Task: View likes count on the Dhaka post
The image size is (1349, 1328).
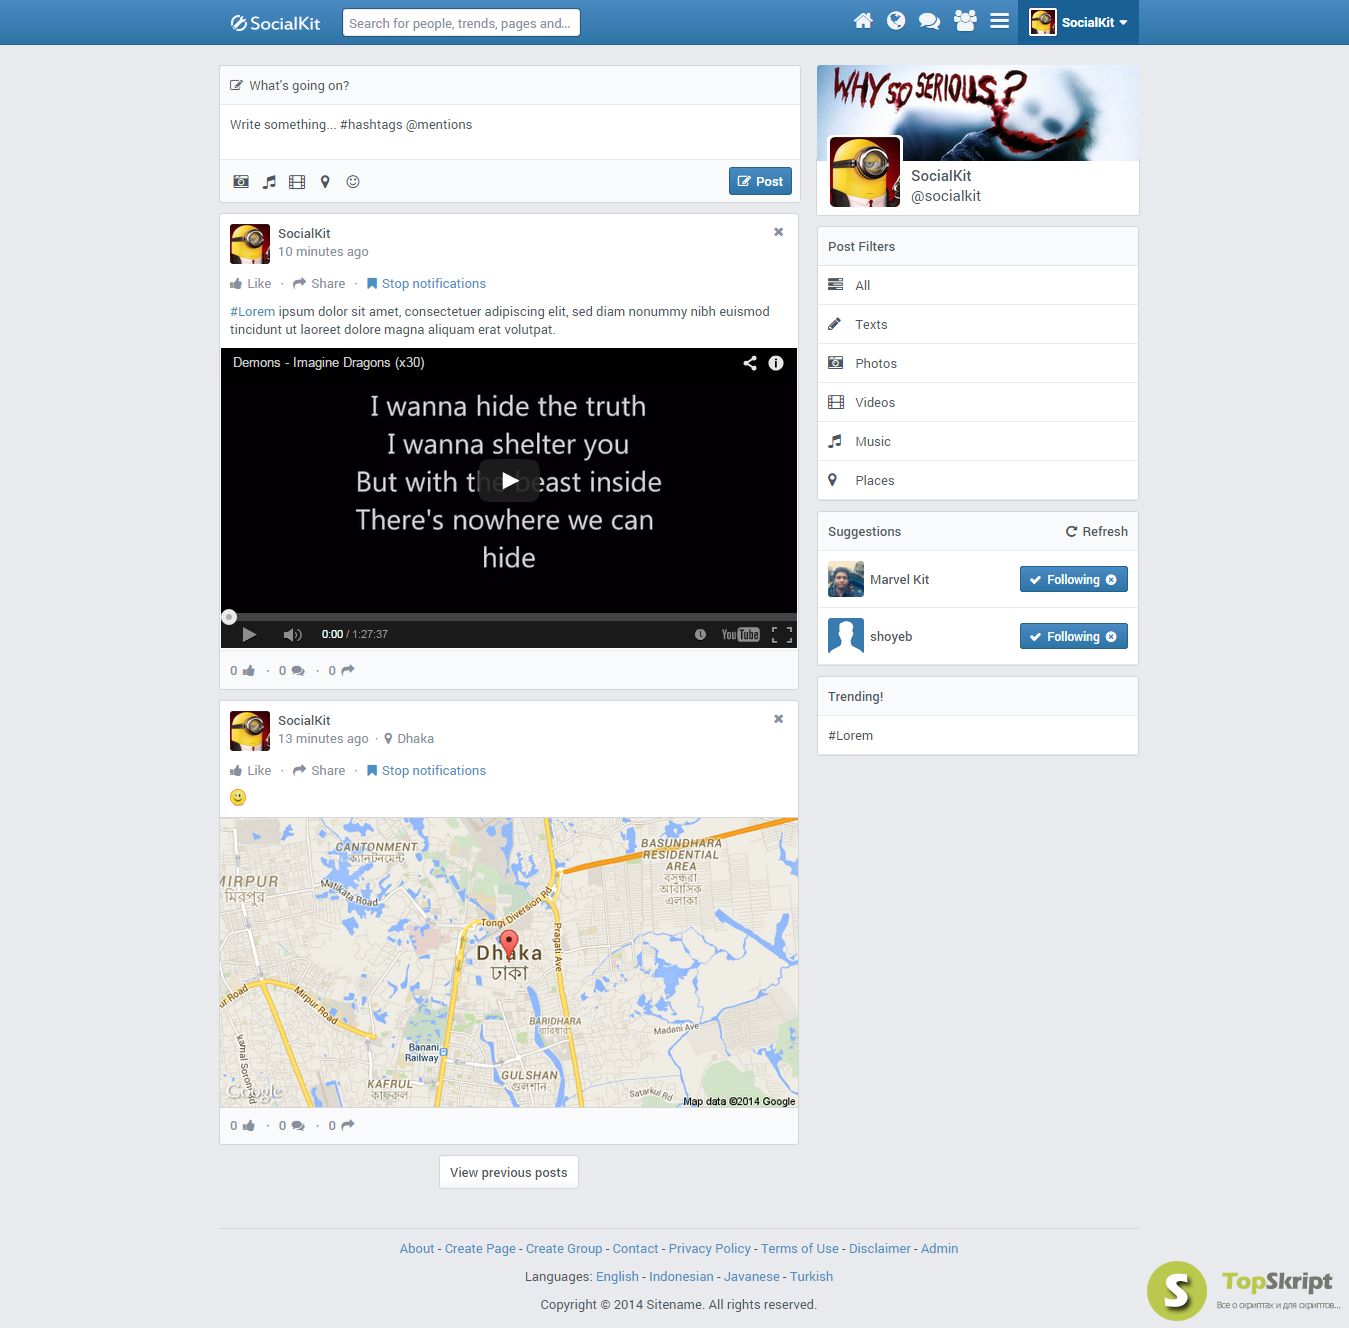Action: click(243, 1126)
